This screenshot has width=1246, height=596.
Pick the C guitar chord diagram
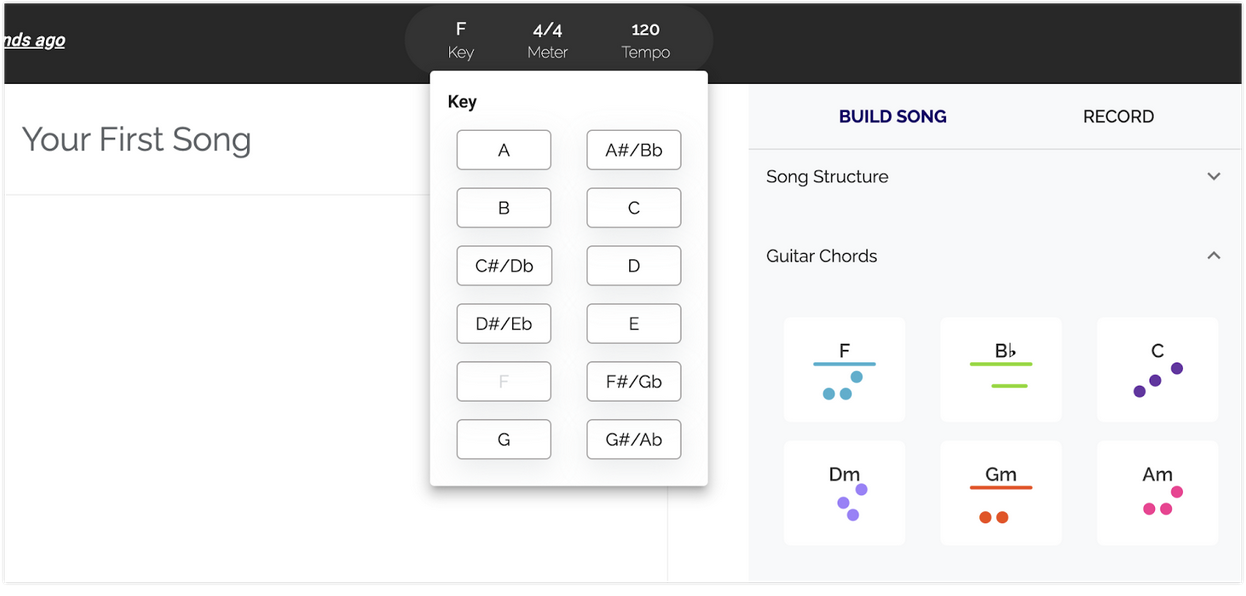click(x=1157, y=370)
